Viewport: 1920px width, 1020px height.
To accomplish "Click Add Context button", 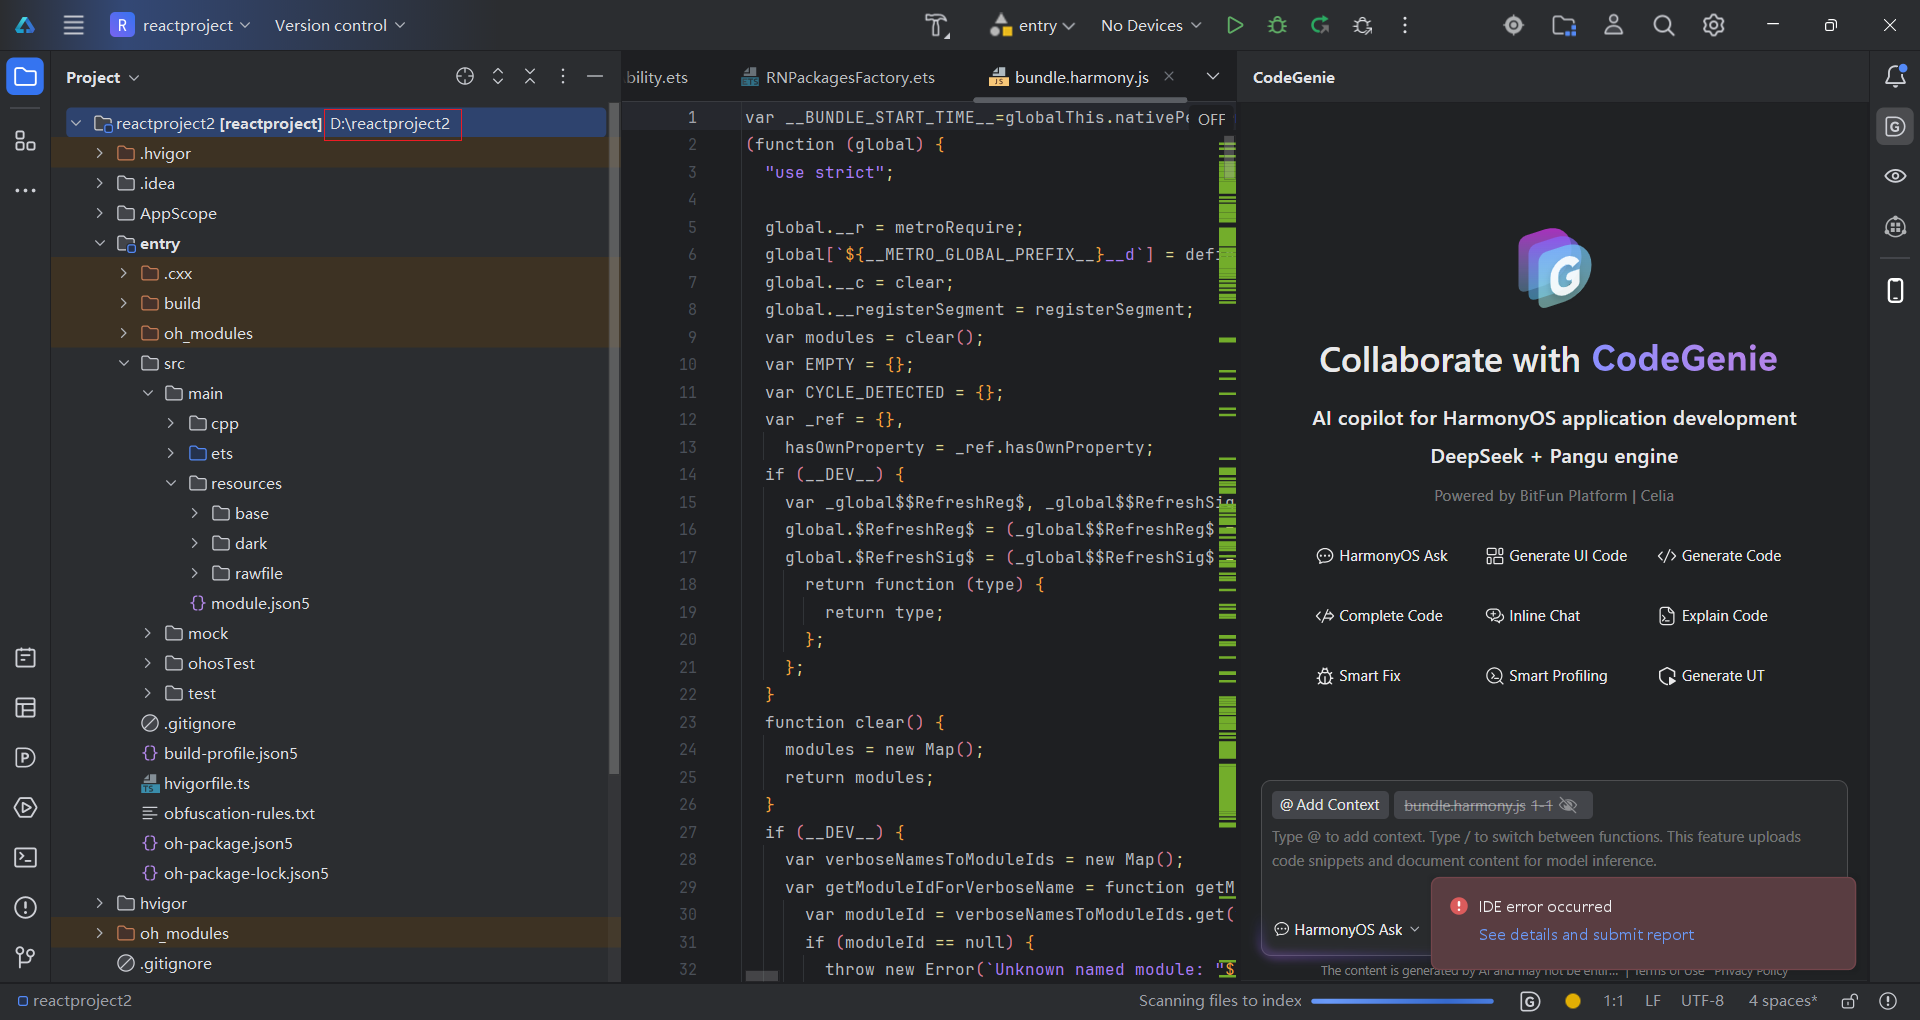I will point(1329,805).
